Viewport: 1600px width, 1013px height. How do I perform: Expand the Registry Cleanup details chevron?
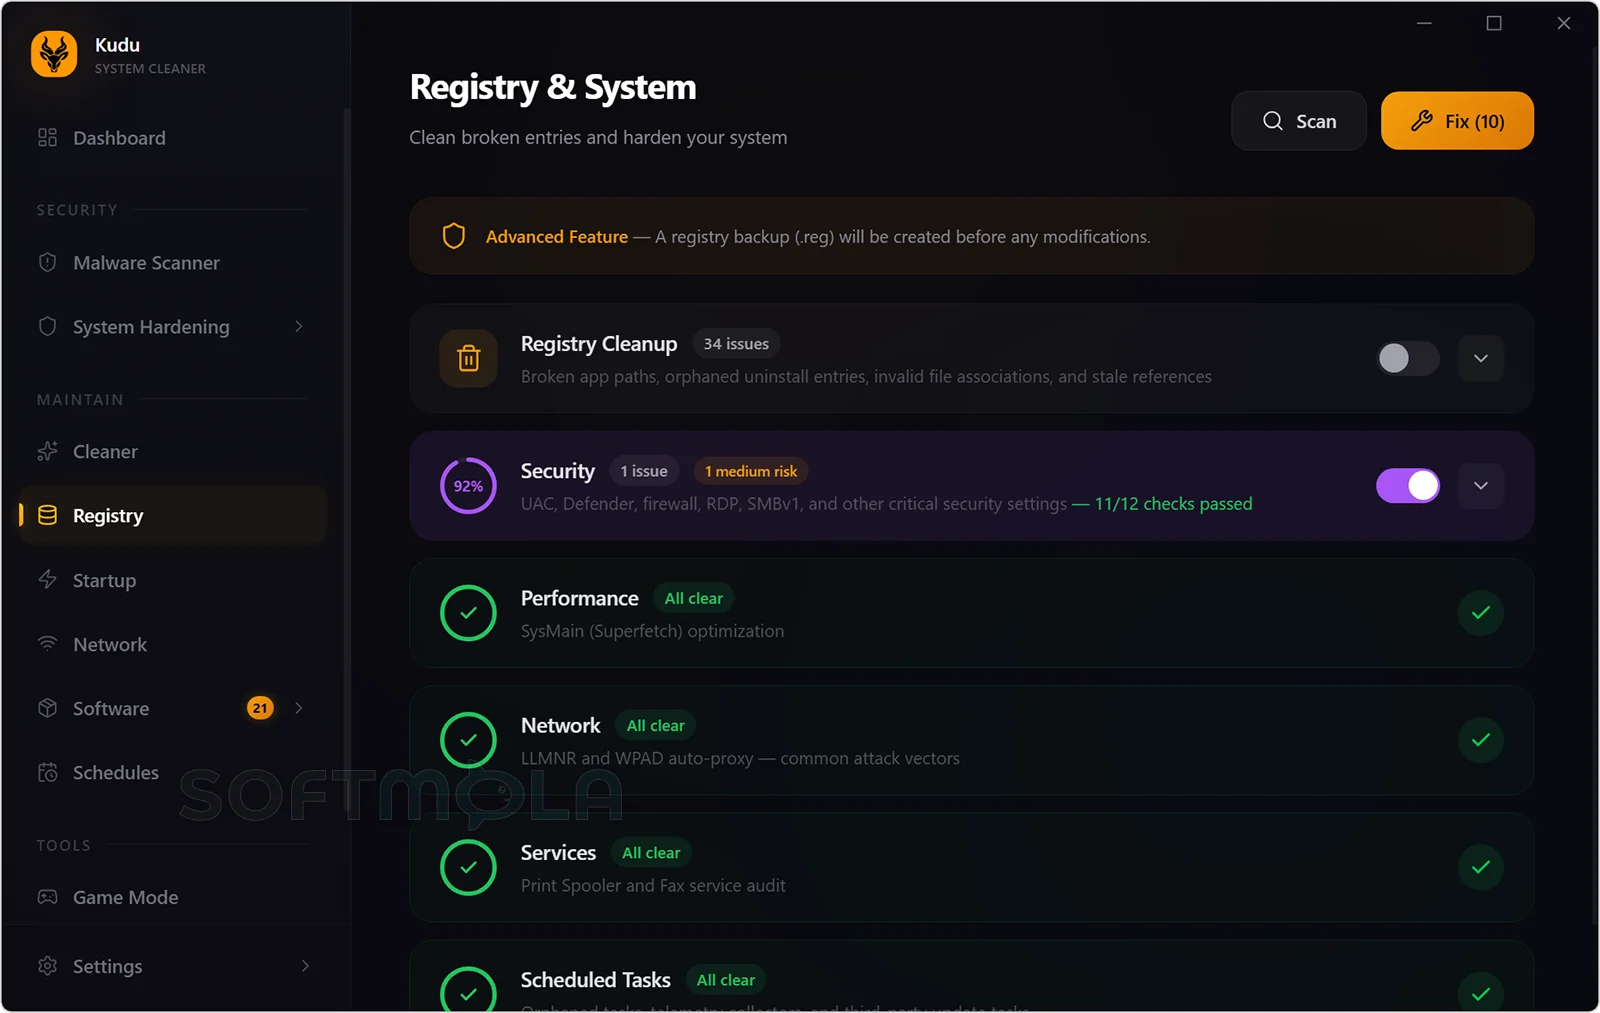click(x=1481, y=358)
